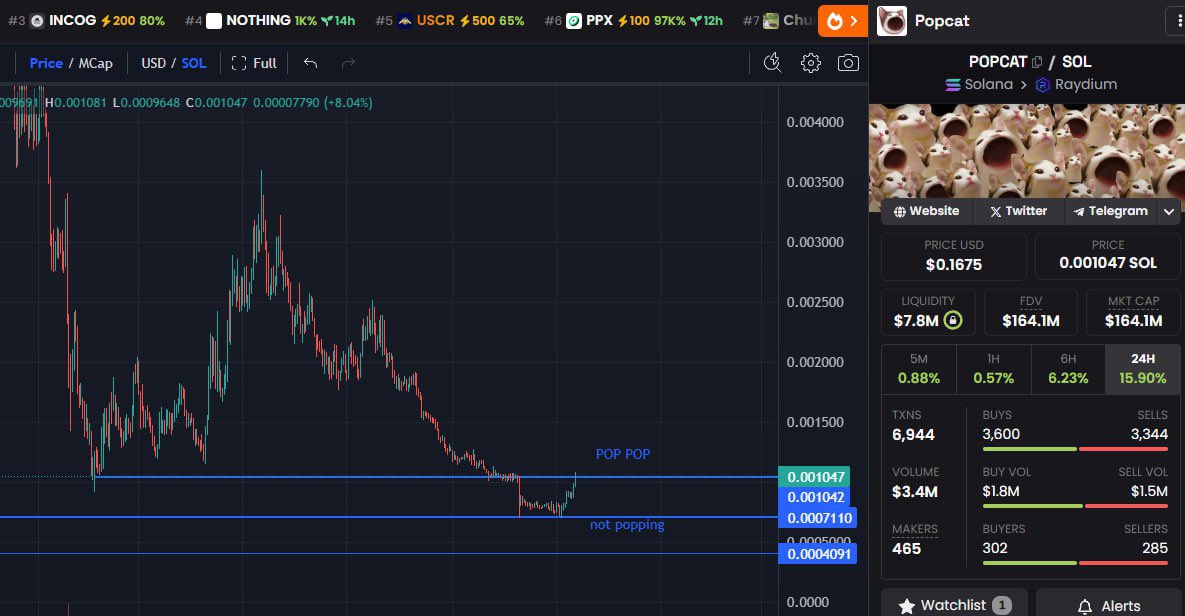Redo chart action arrow

(x=348, y=63)
